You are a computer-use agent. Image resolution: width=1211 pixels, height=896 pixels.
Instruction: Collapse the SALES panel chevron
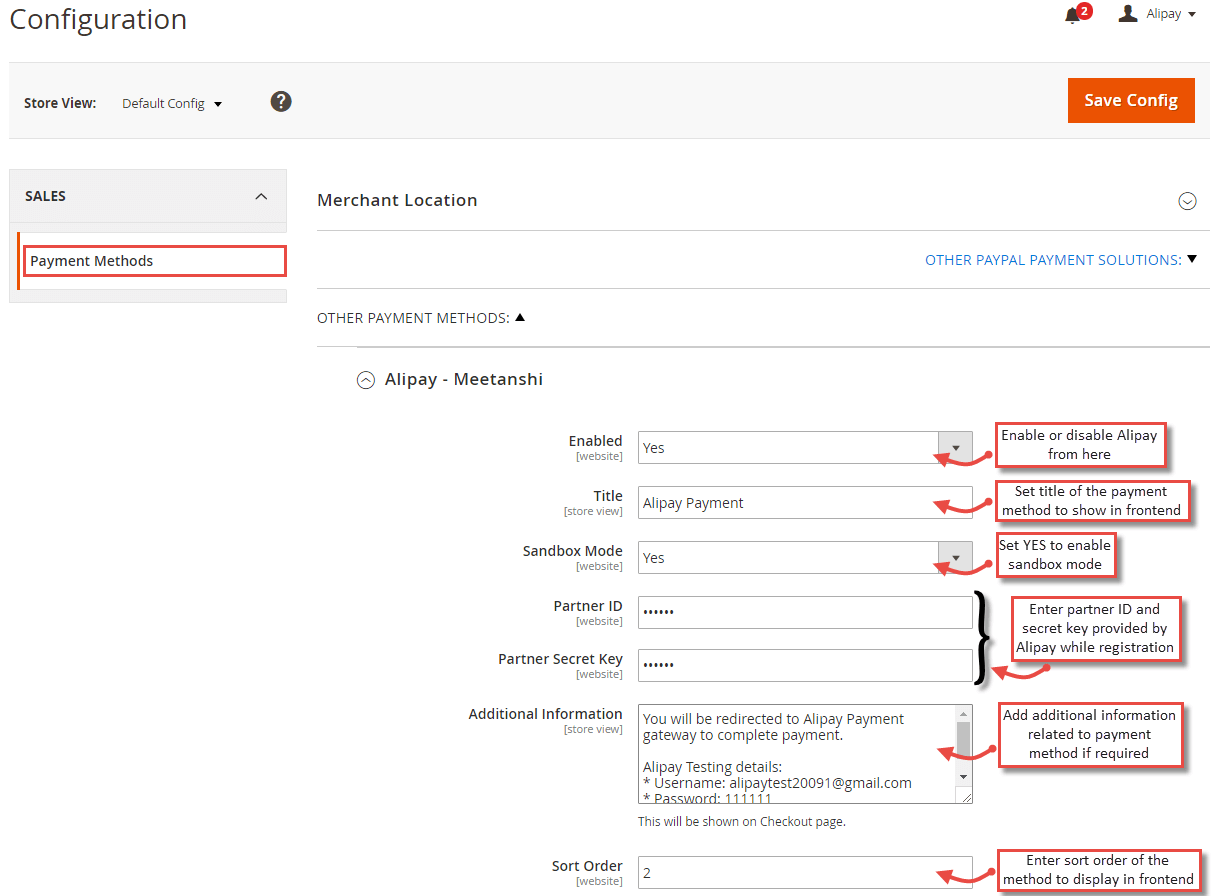pos(261,196)
